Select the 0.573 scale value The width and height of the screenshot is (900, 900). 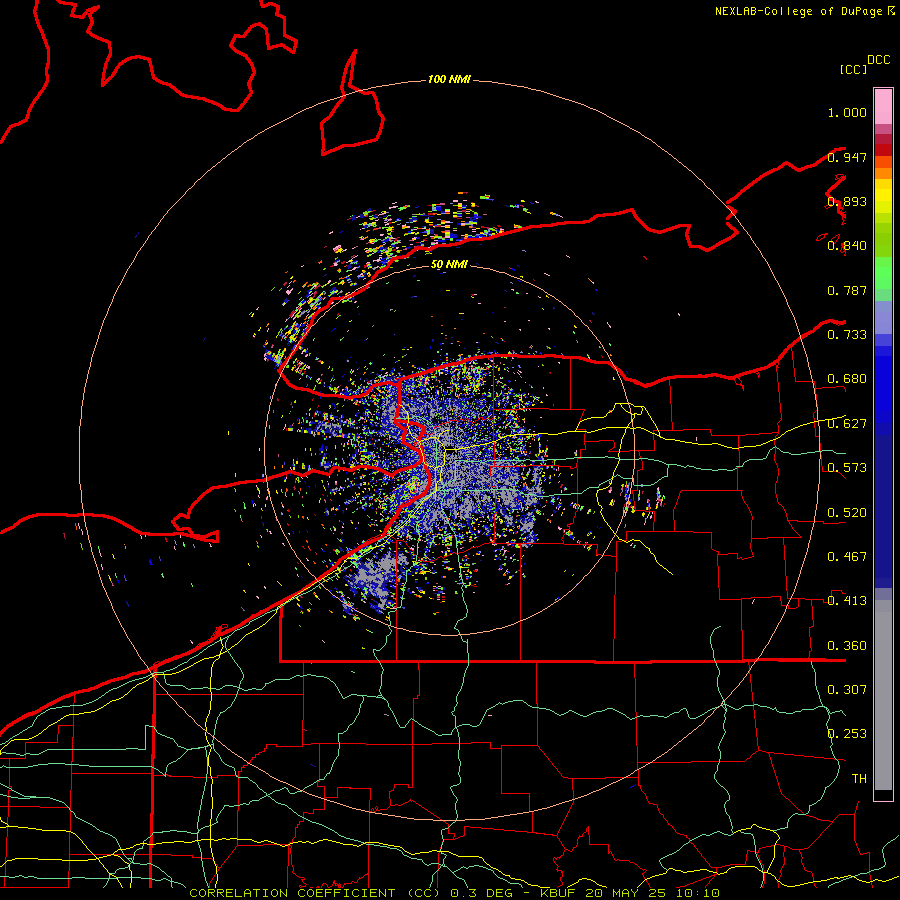[x=847, y=468]
